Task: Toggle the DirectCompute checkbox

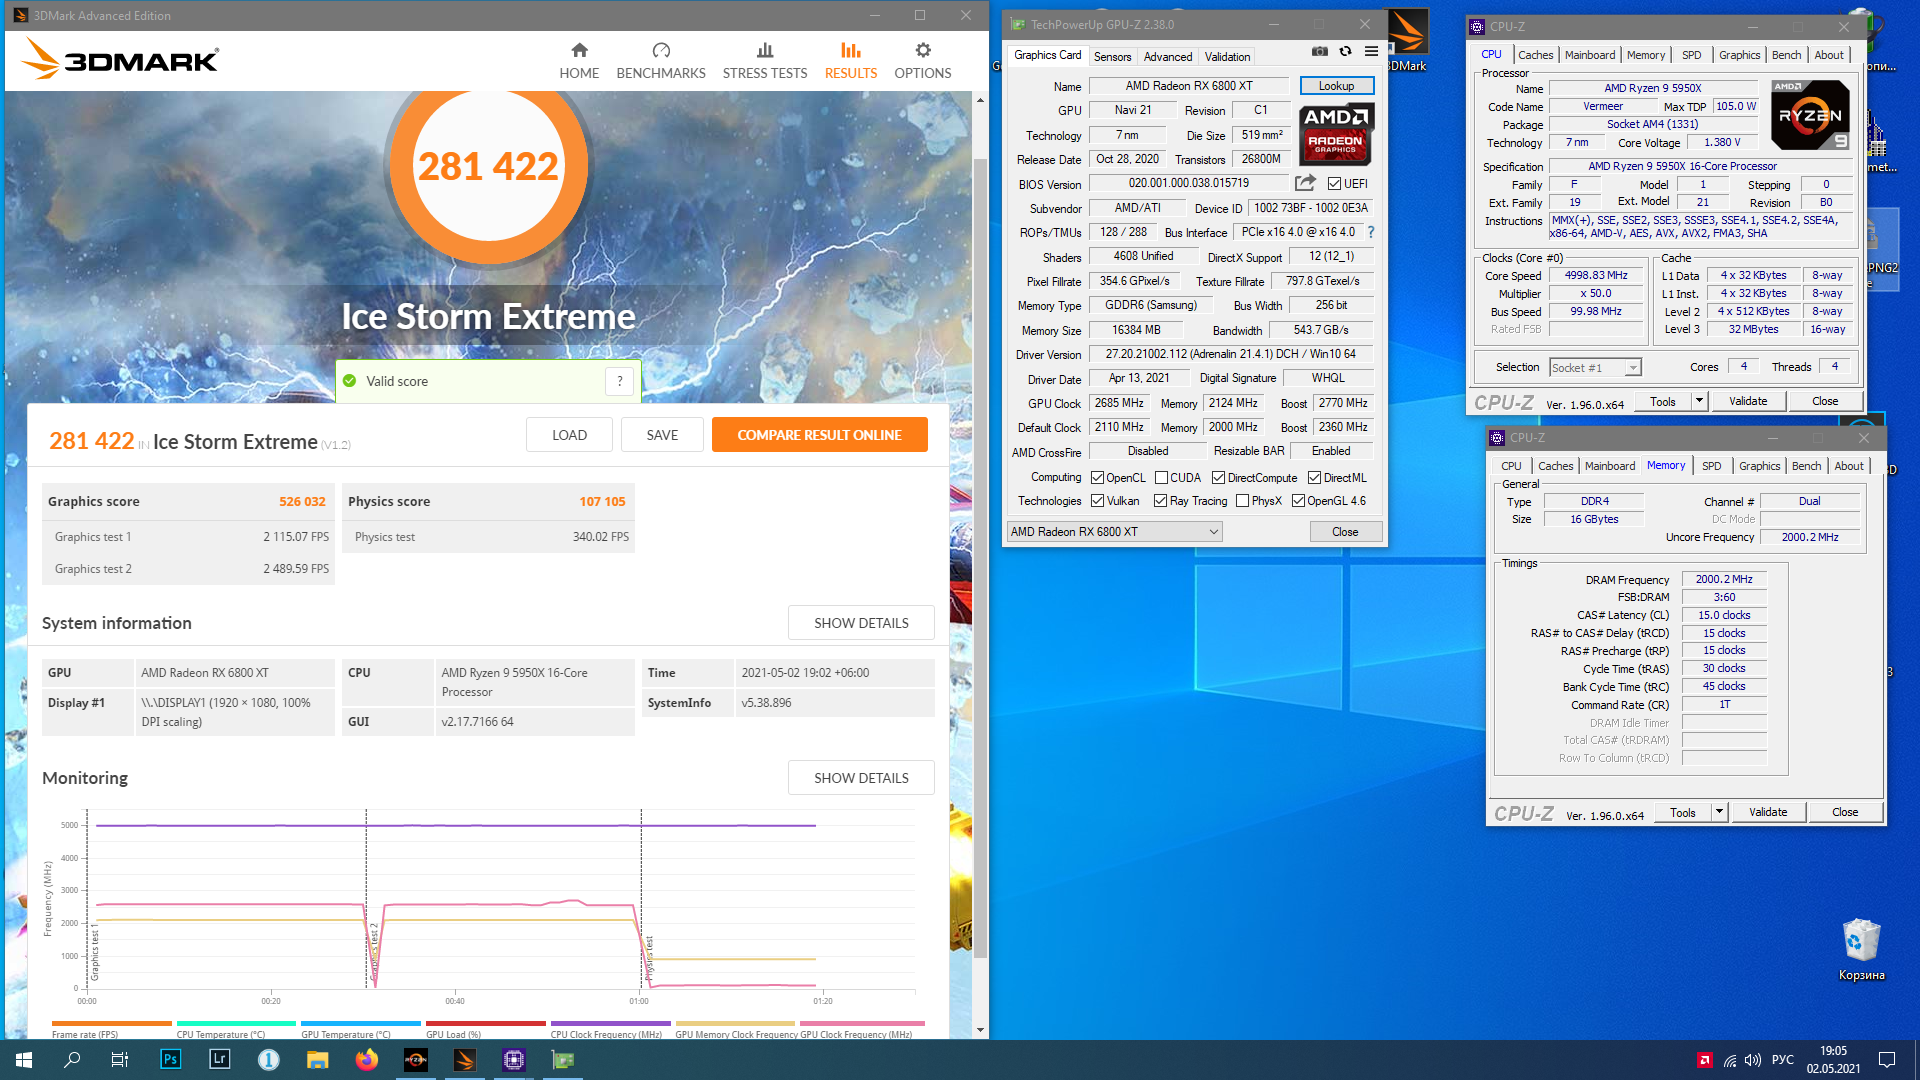Action: (x=1218, y=478)
